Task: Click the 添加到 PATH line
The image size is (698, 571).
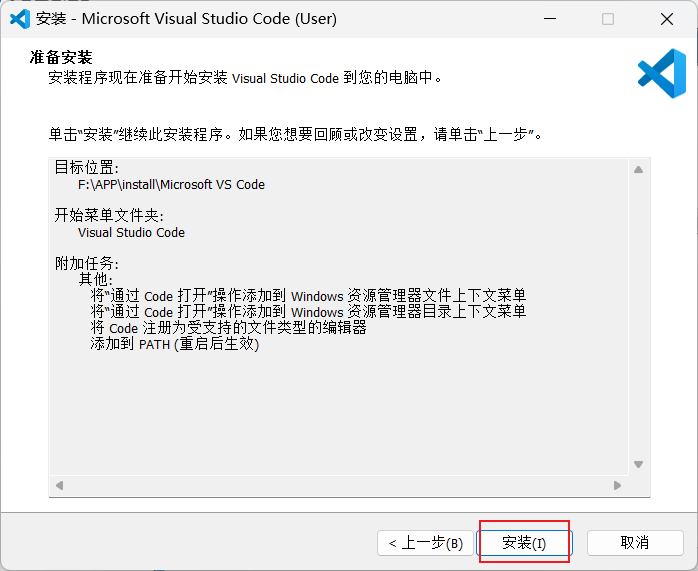Action: [x=175, y=344]
